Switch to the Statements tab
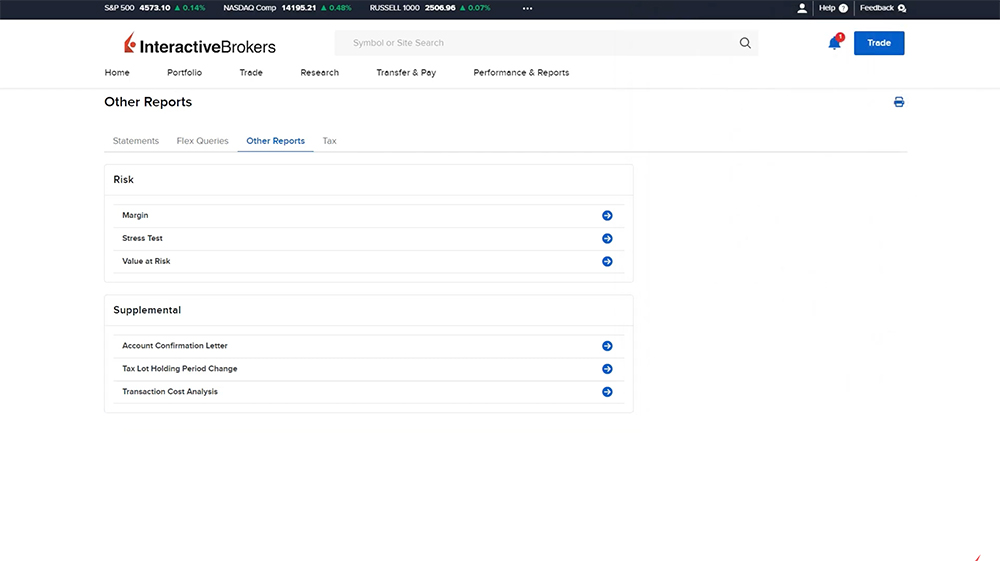This screenshot has height=561, width=1000. click(136, 141)
